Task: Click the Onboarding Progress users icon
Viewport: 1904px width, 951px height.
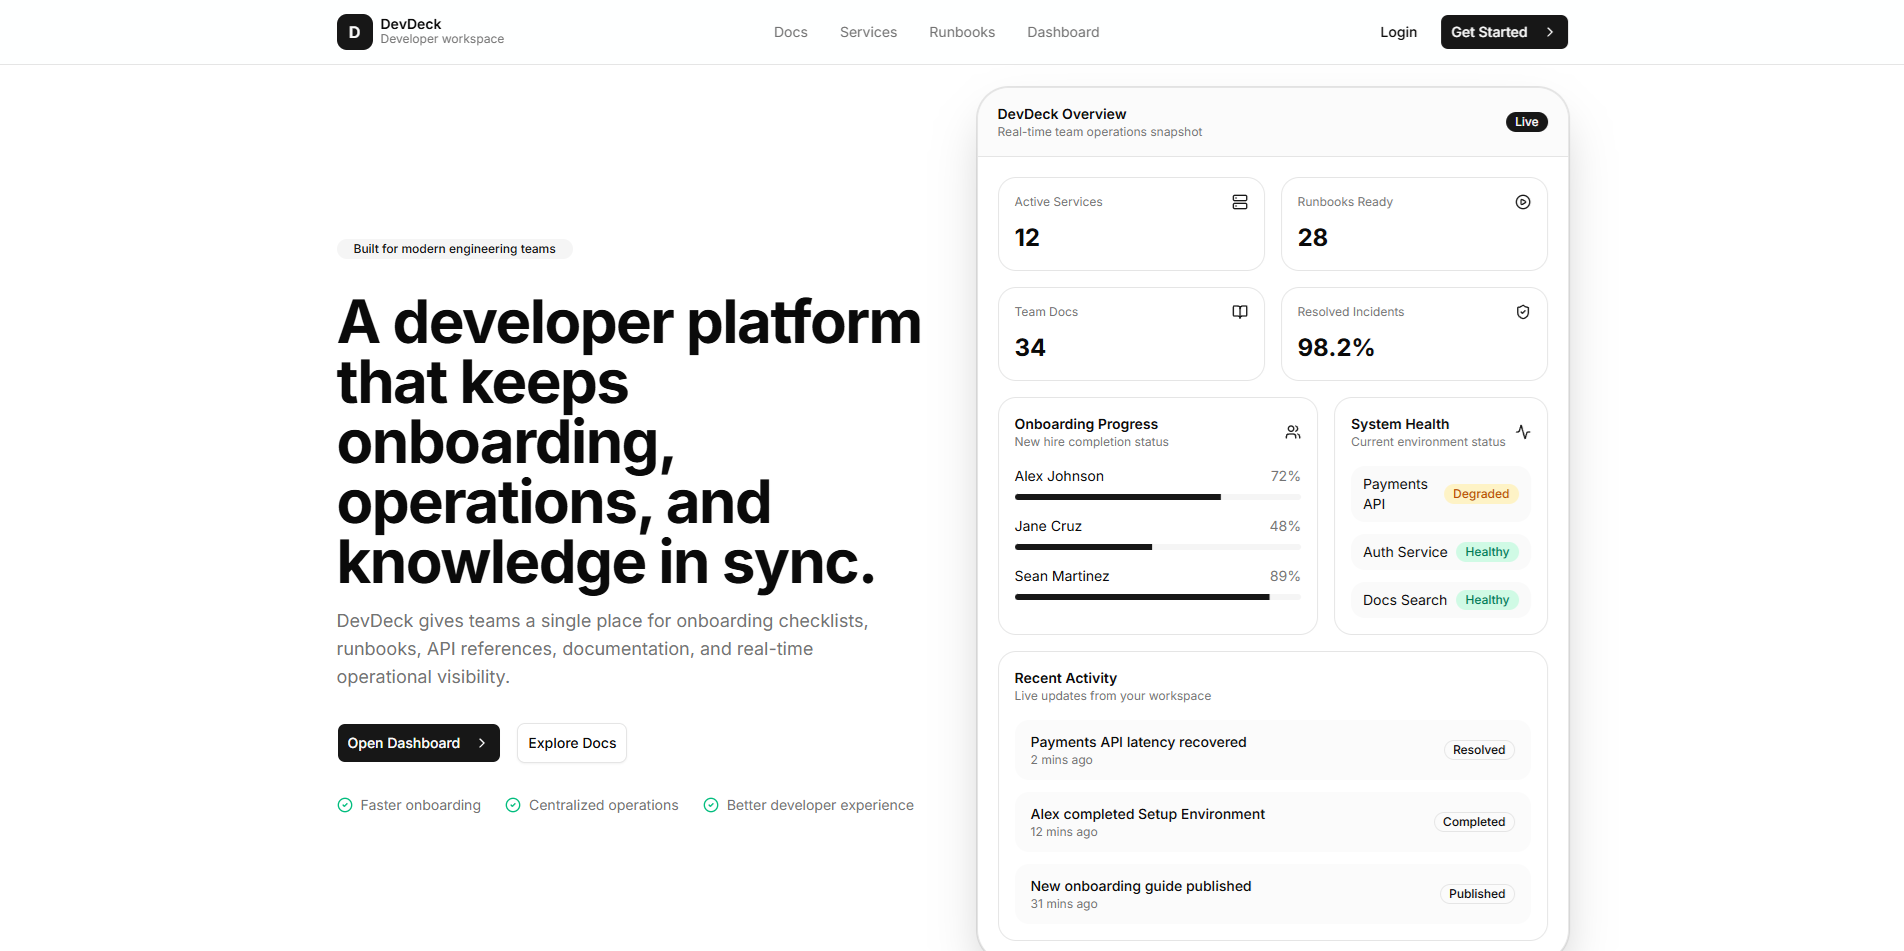Action: point(1293,432)
